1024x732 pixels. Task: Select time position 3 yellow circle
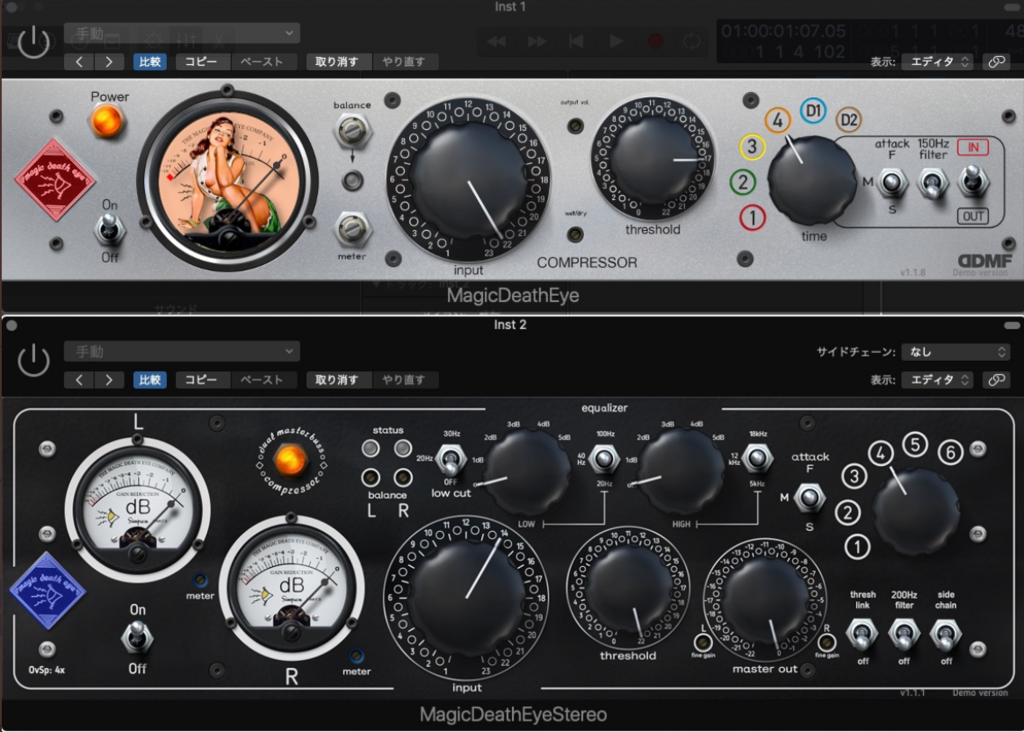752,147
